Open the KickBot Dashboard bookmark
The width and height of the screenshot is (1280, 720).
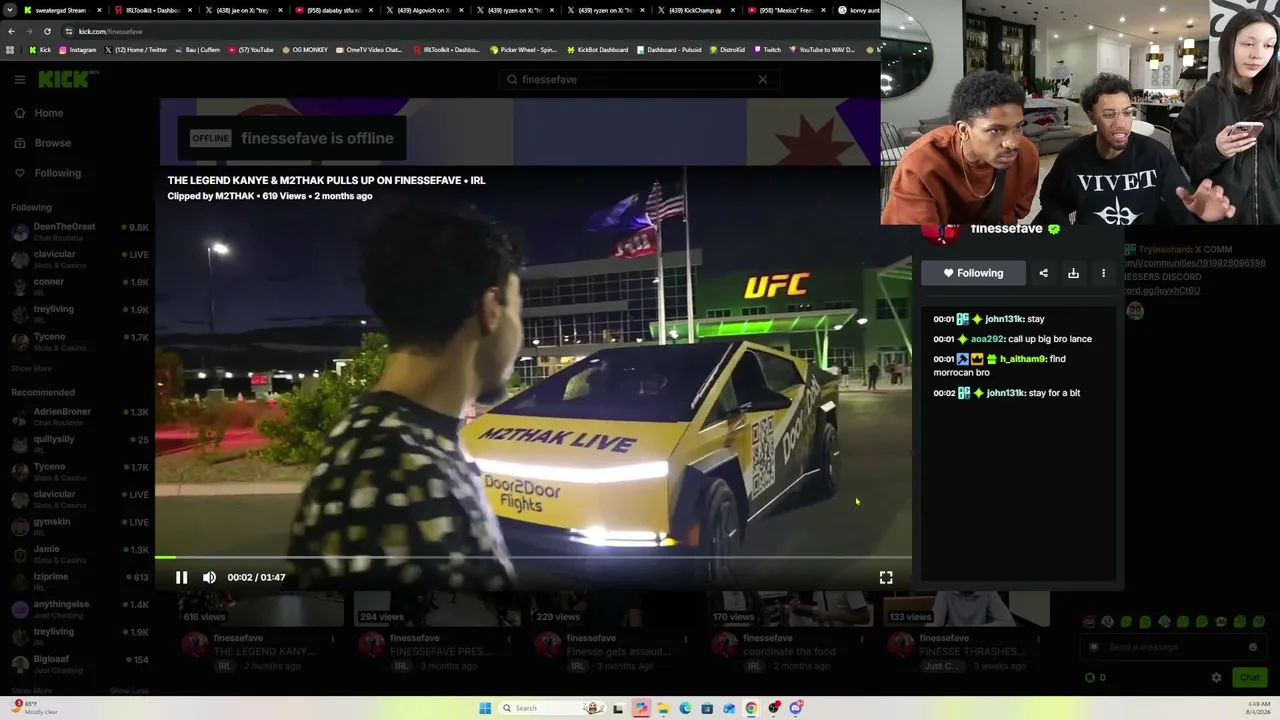[597, 49]
